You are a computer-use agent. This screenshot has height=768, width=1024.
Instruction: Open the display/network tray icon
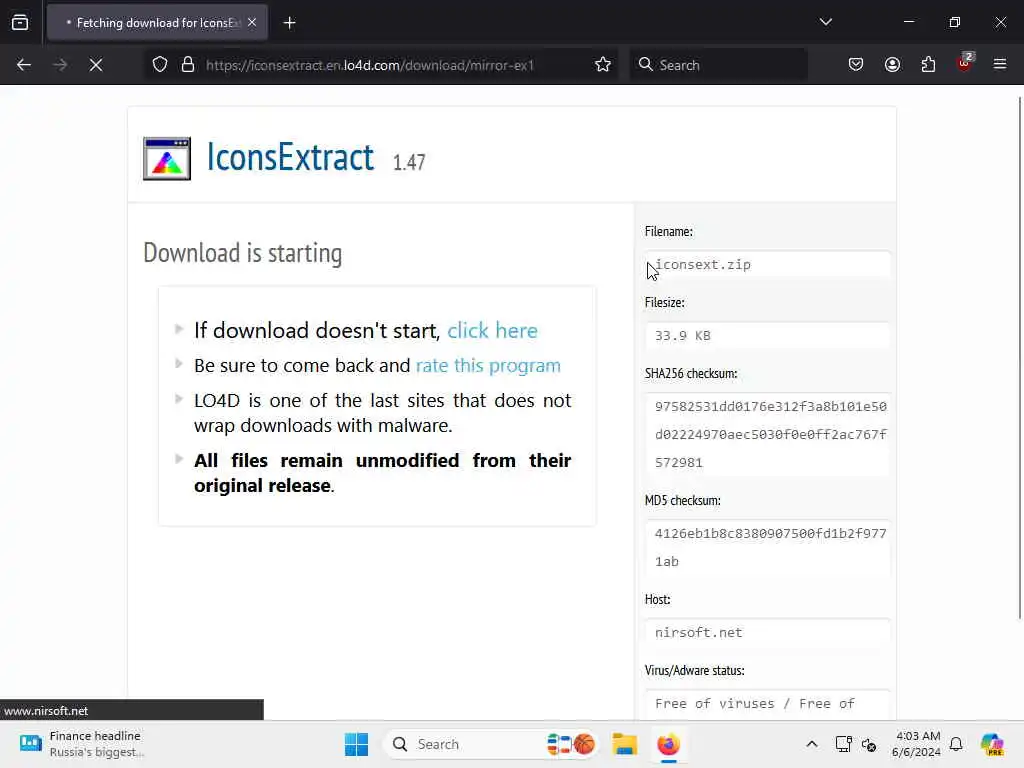(x=844, y=744)
